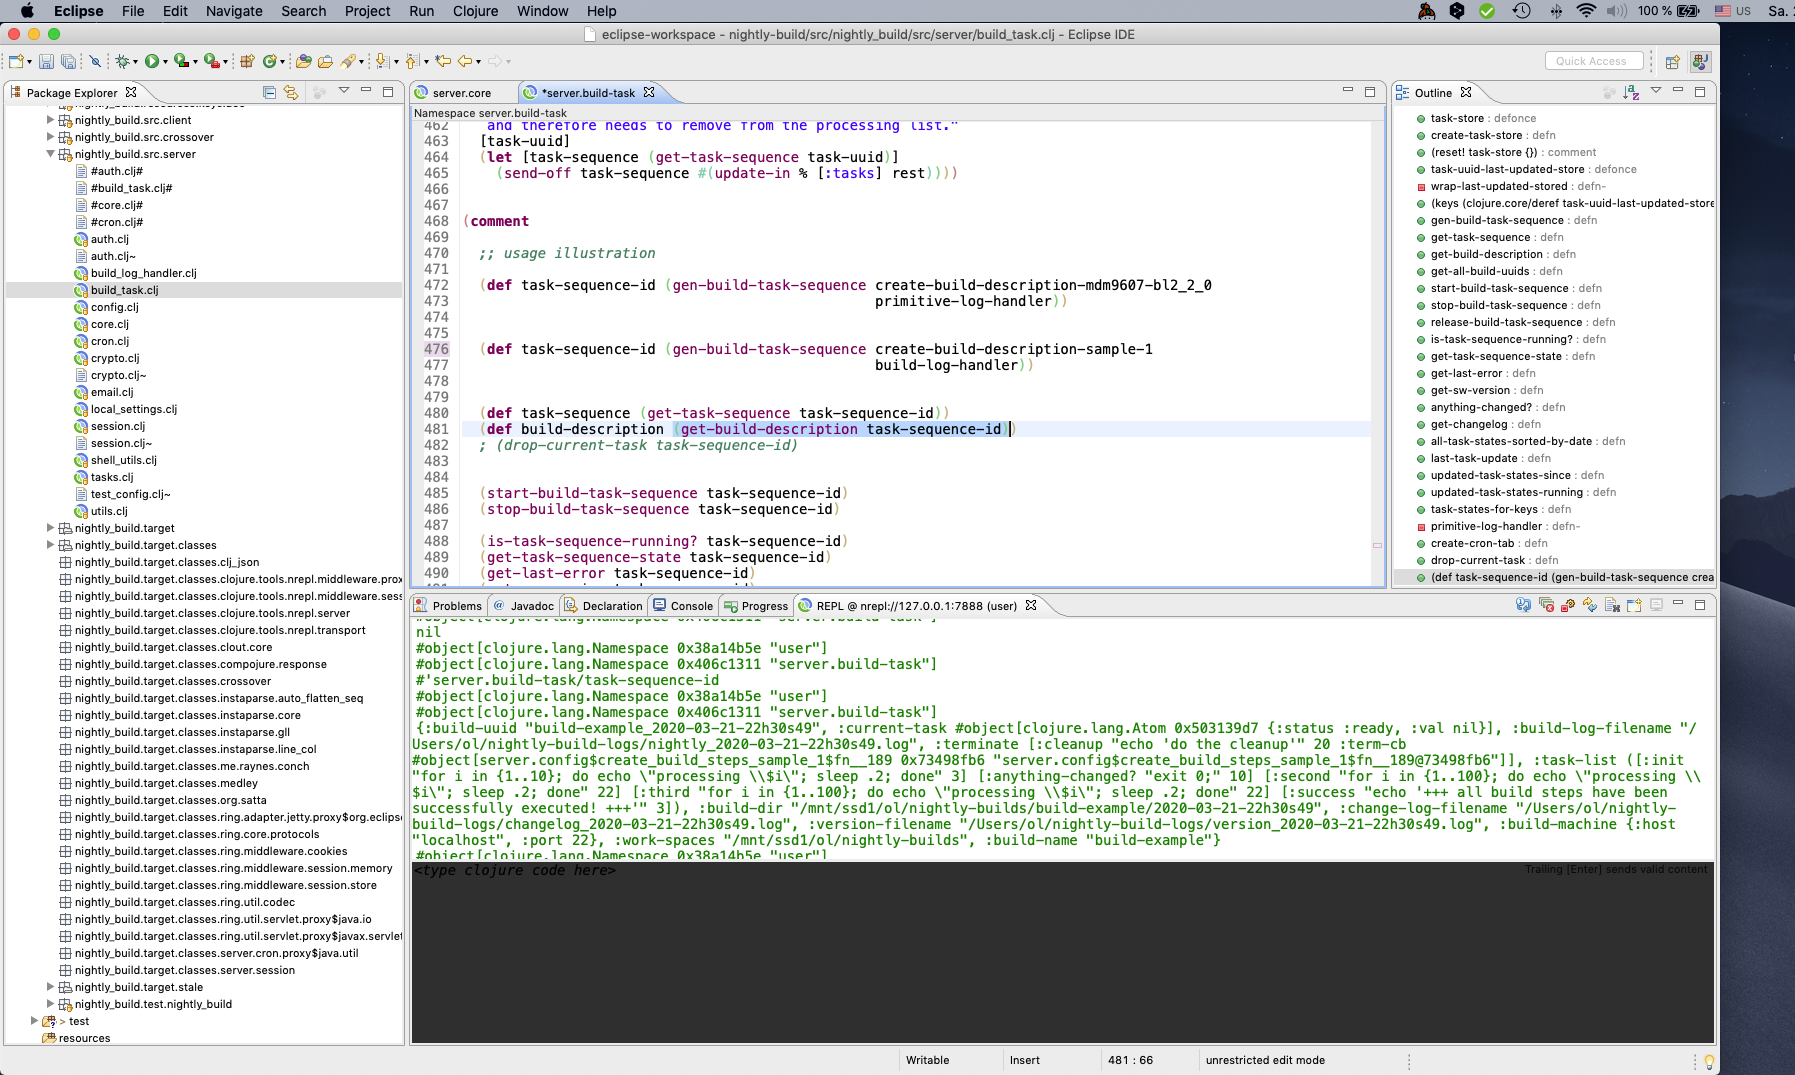Expand the nightly_build.src.client tree node
This screenshot has width=1795, height=1075.
(51, 120)
